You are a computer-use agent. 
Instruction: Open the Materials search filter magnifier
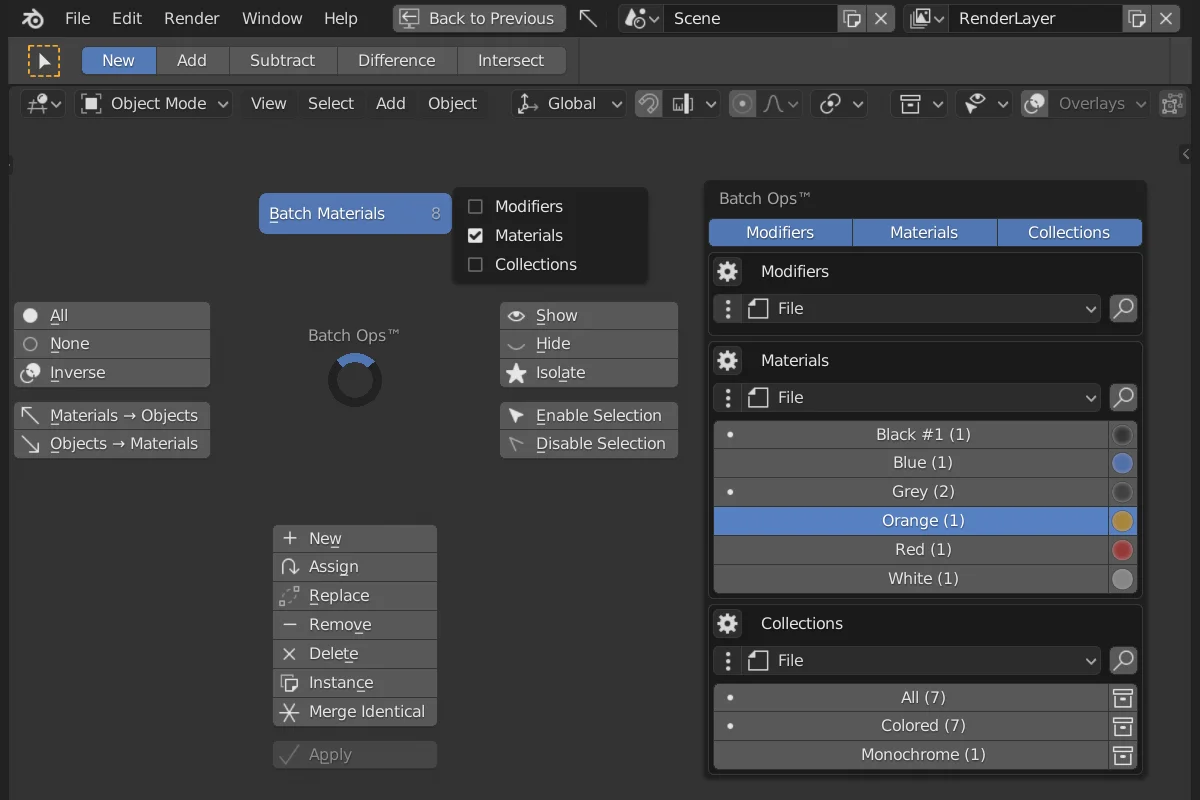(1122, 397)
